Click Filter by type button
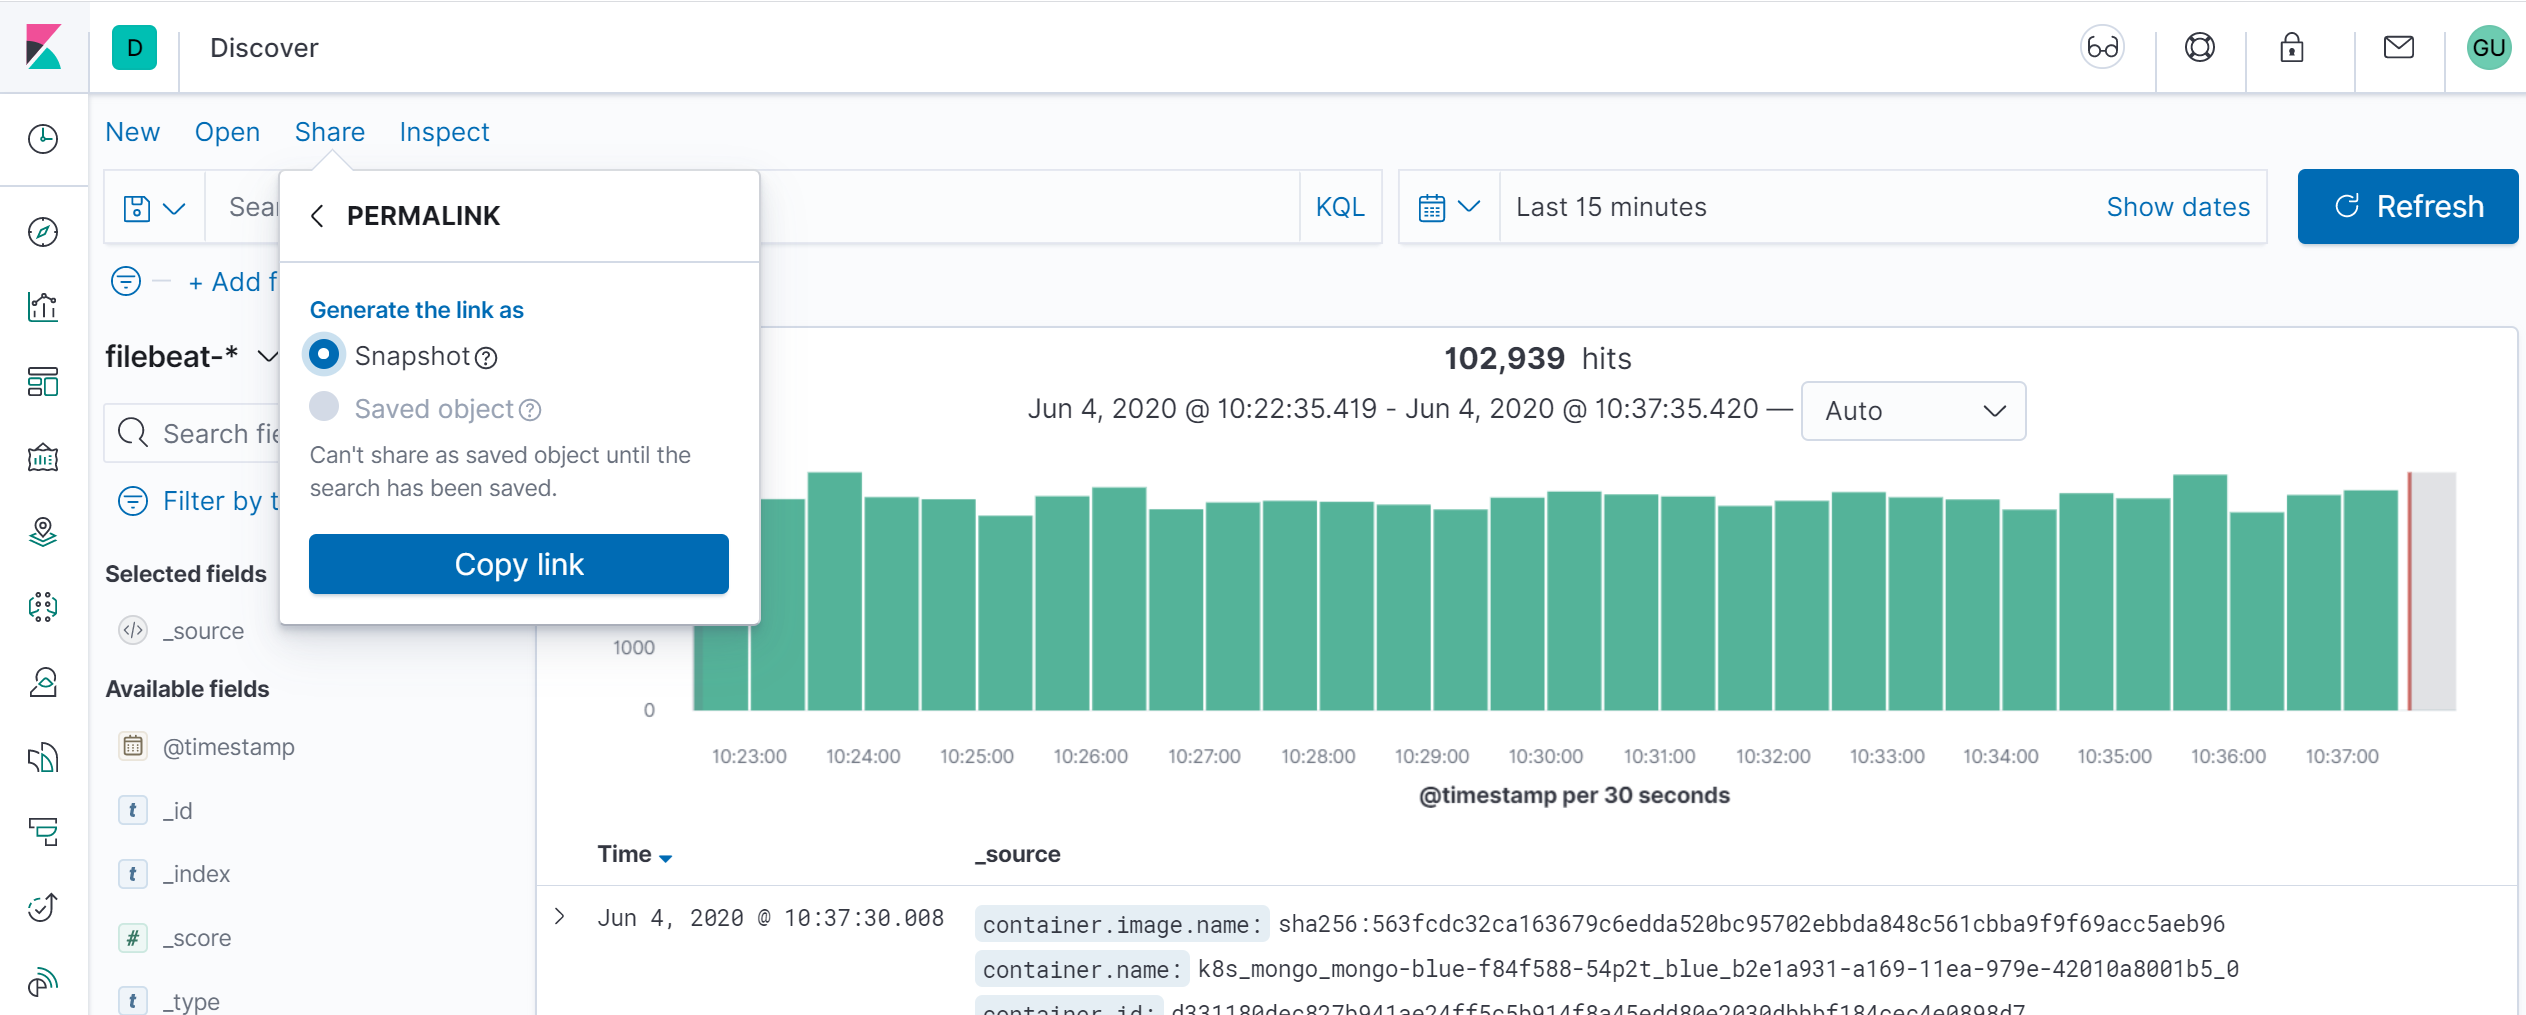 click(x=199, y=501)
